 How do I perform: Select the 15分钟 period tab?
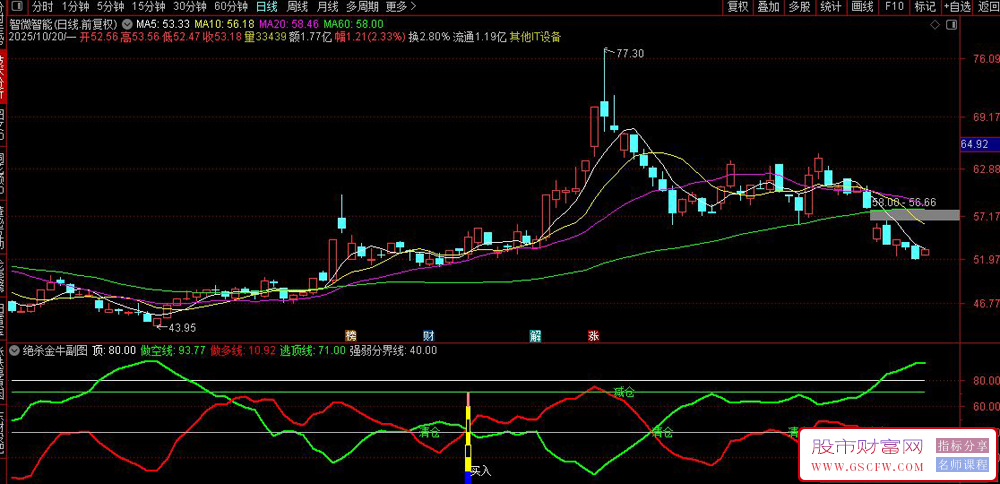150,7
